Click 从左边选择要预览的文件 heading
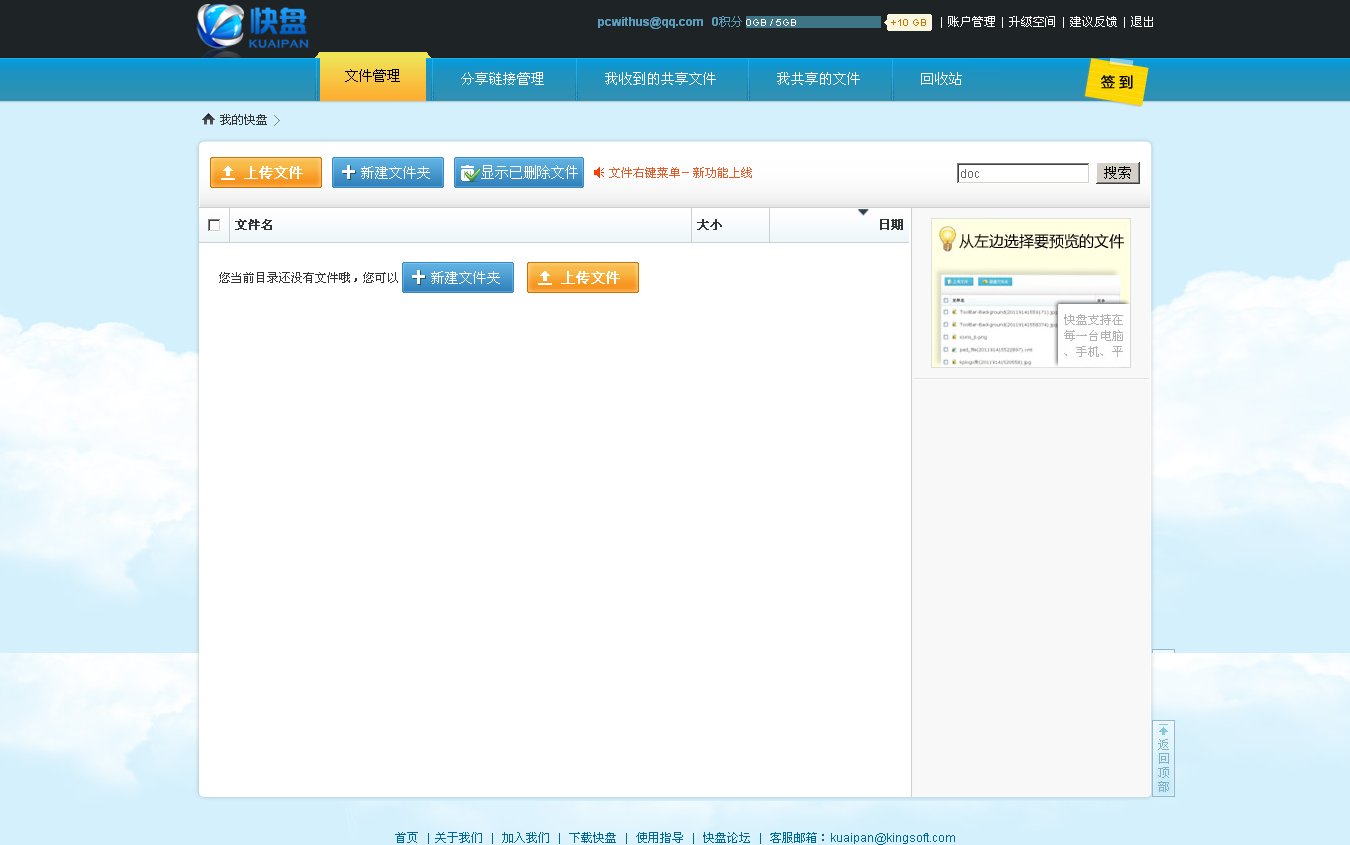The image size is (1350, 845). coord(1041,241)
